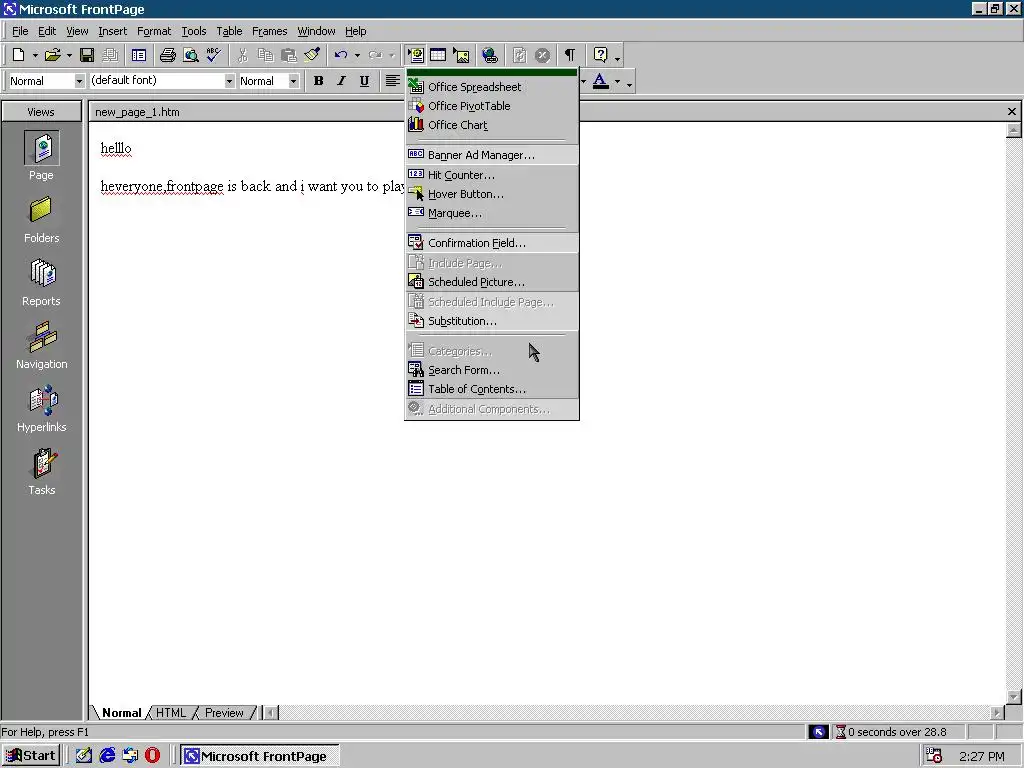The height and width of the screenshot is (768, 1024).
Task: Expand the Standard toolbar options arrow
Action: click(618, 57)
